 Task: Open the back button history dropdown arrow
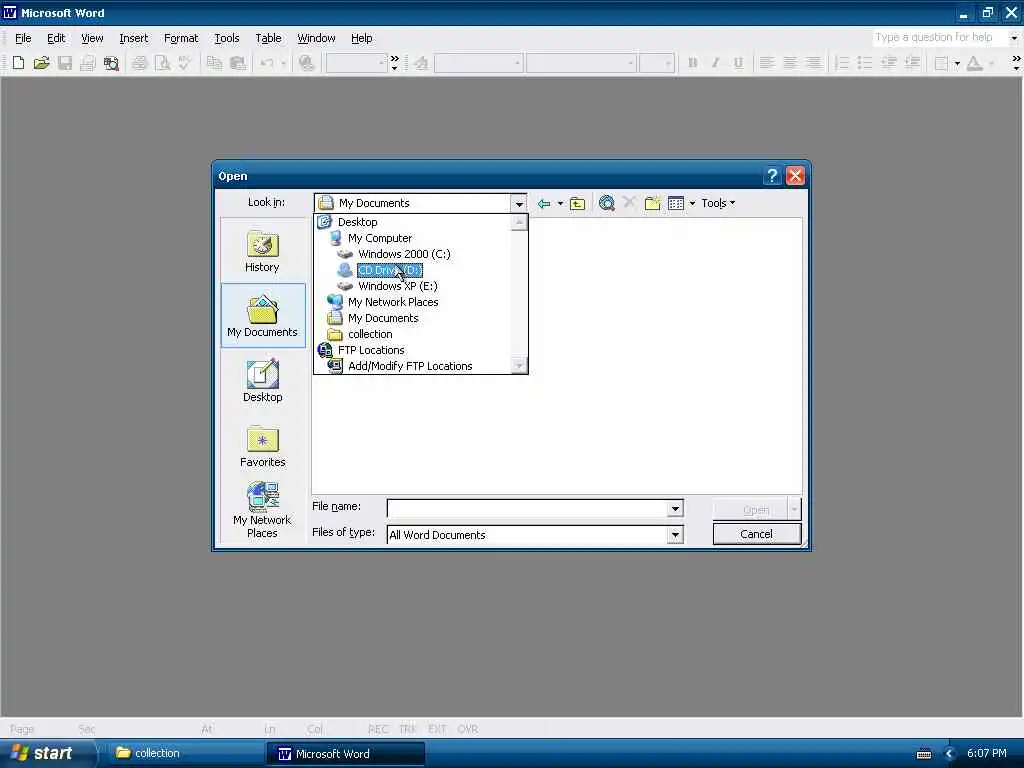[560, 204]
